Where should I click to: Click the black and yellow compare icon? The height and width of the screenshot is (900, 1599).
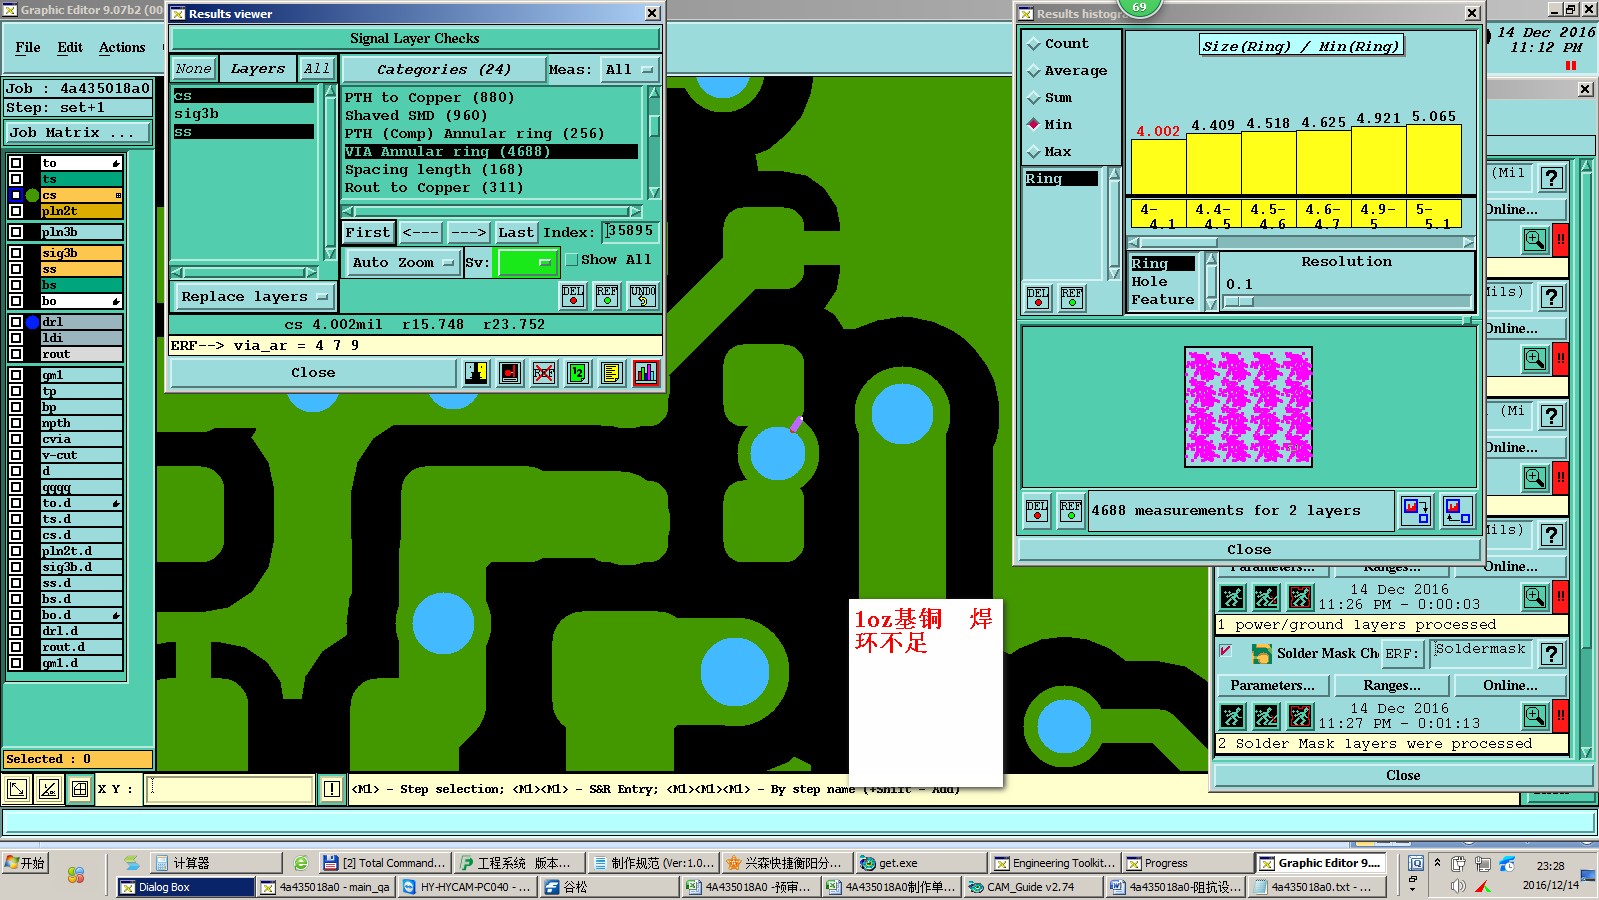pyautogui.click(x=476, y=373)
